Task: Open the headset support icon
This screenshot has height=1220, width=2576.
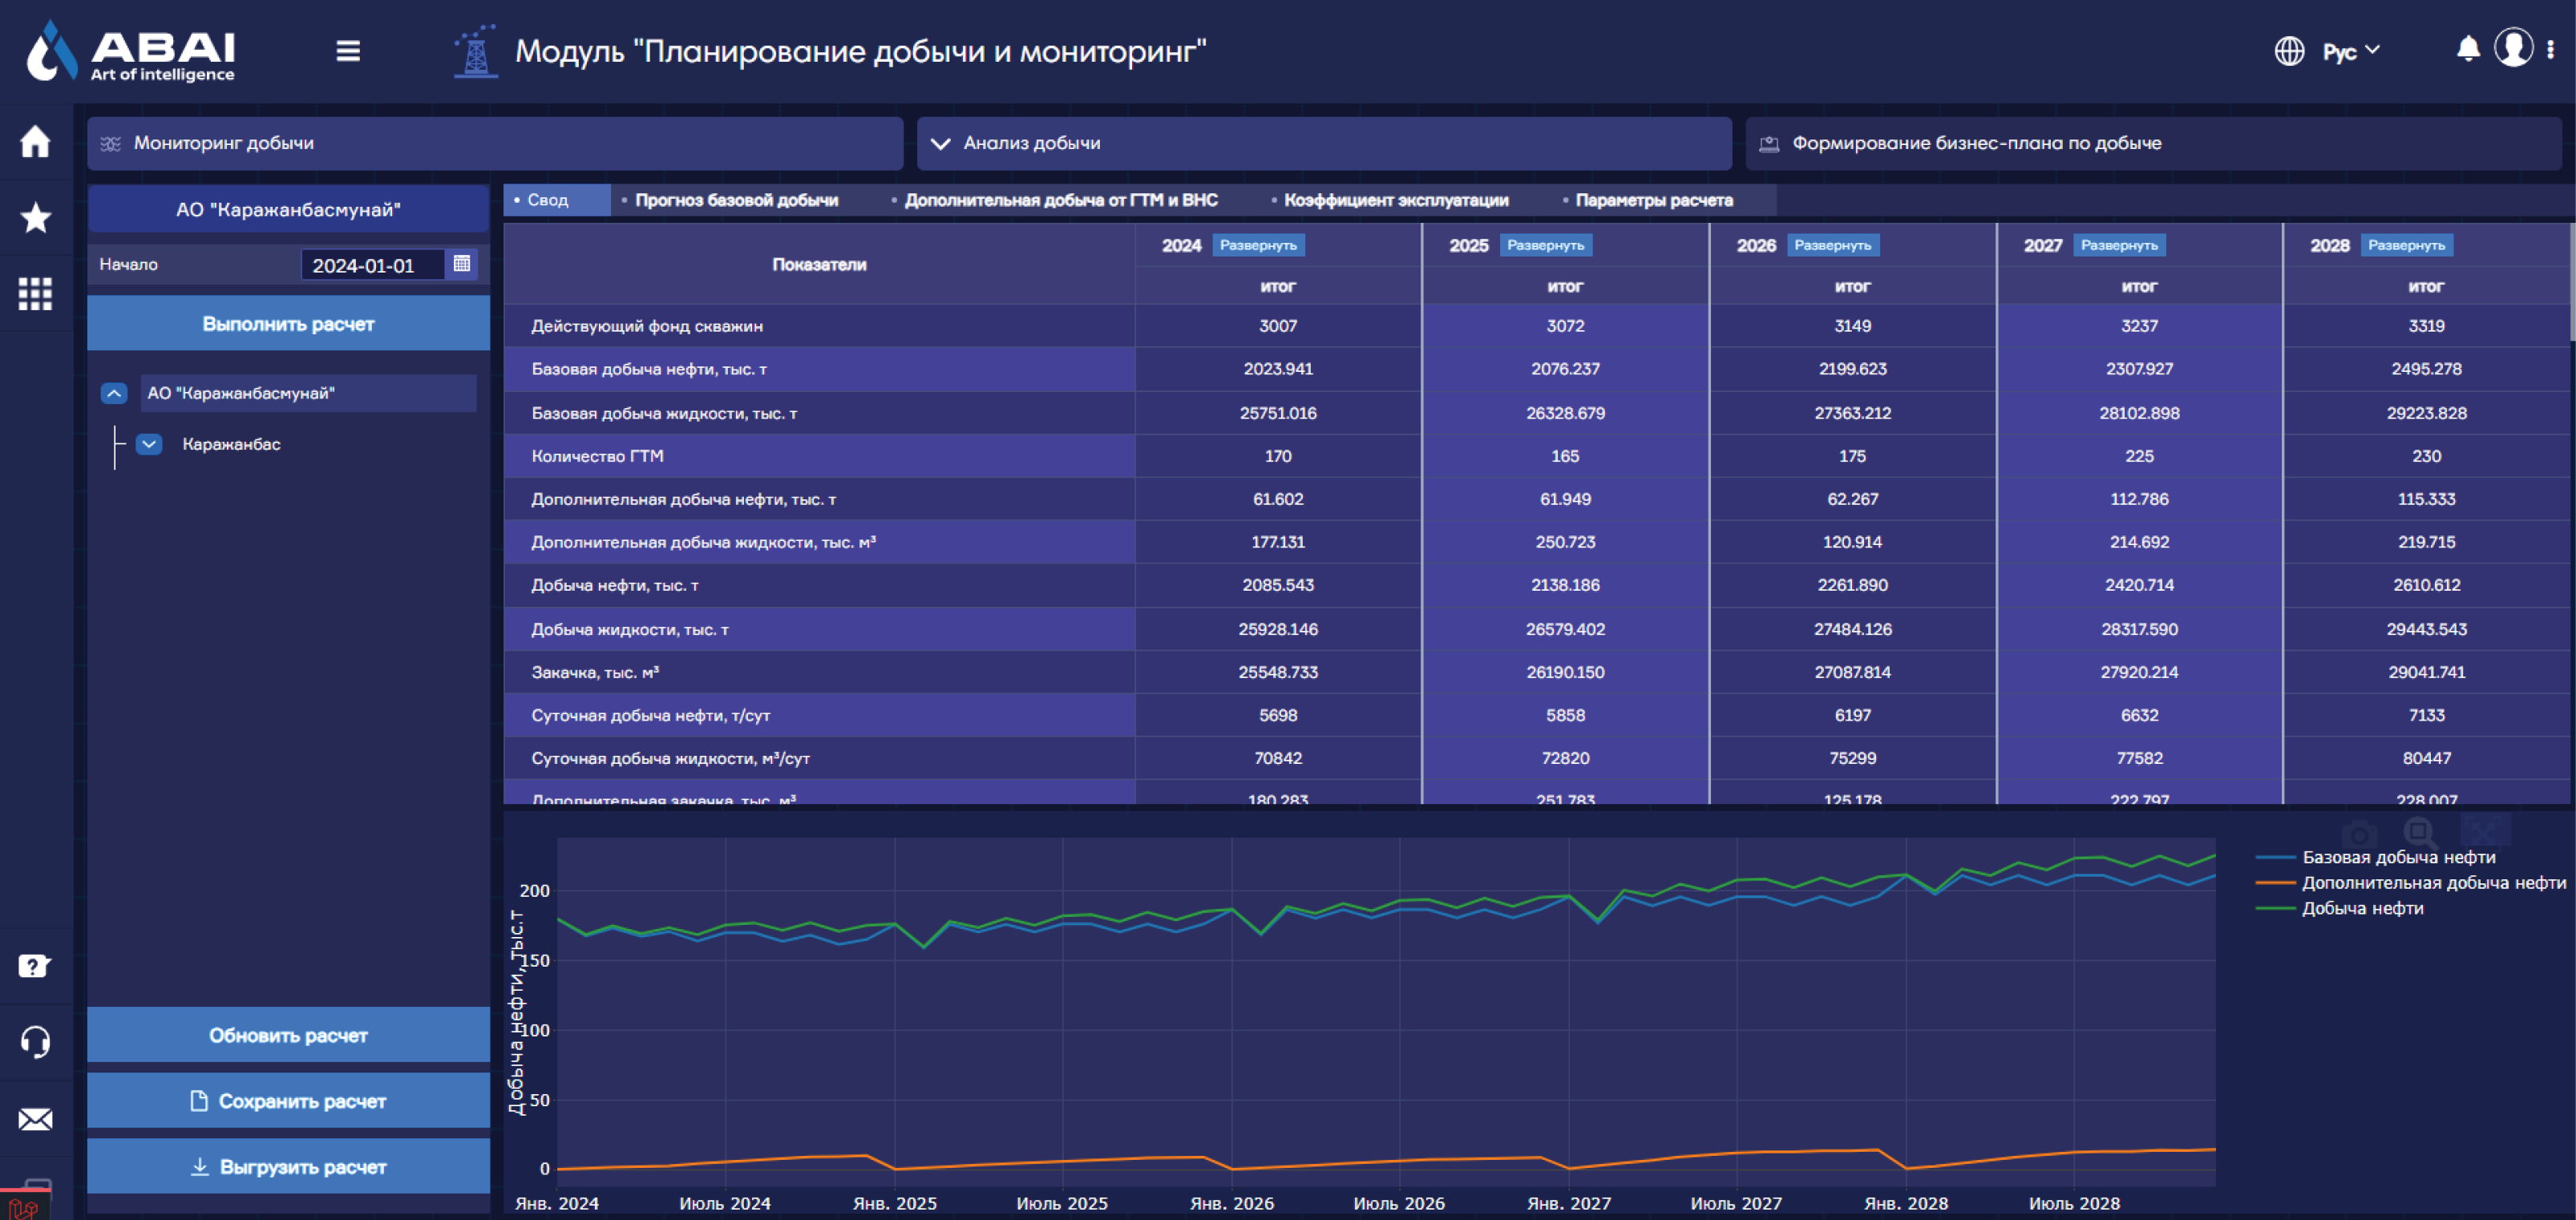Action: (35, 1042)
